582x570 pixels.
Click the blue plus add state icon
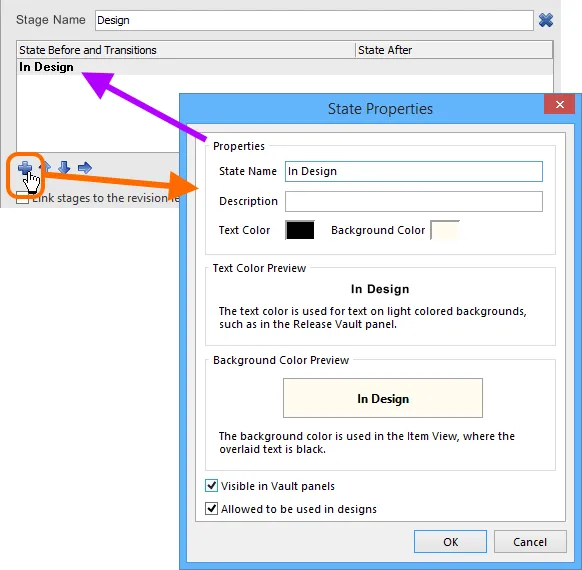(25, 168)
